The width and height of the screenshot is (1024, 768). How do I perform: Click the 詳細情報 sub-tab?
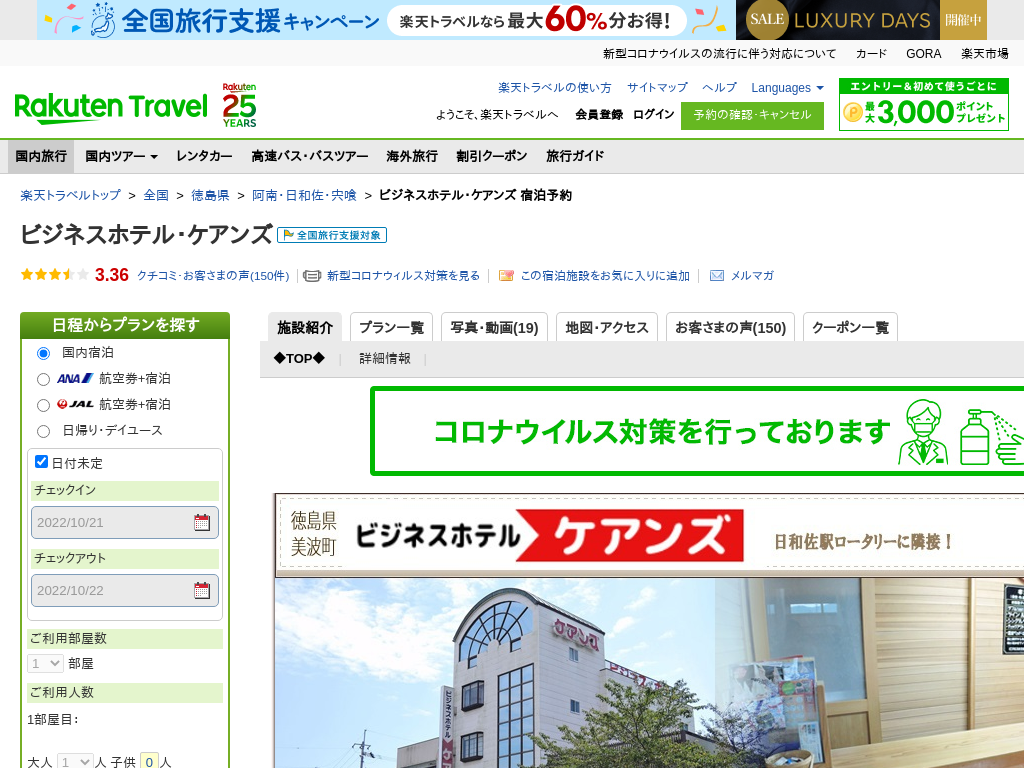385,359
